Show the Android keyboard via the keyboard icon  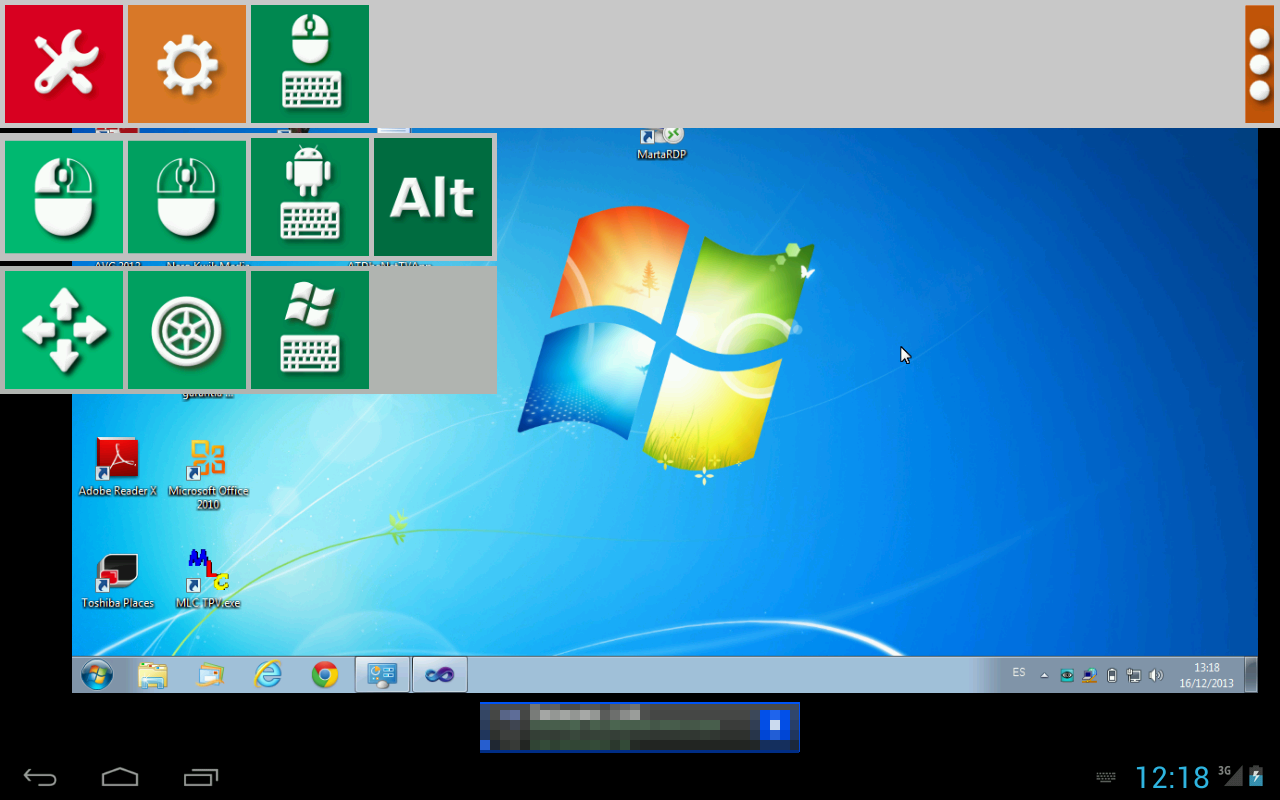[x=309, y=197]
